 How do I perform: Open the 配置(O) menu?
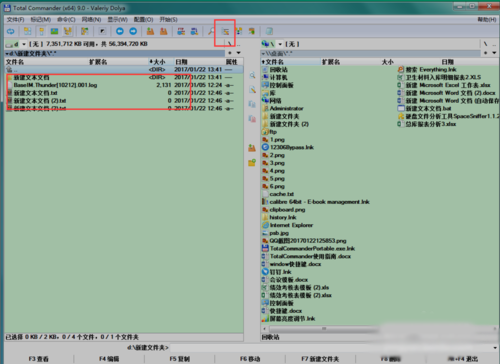[143, 20]
